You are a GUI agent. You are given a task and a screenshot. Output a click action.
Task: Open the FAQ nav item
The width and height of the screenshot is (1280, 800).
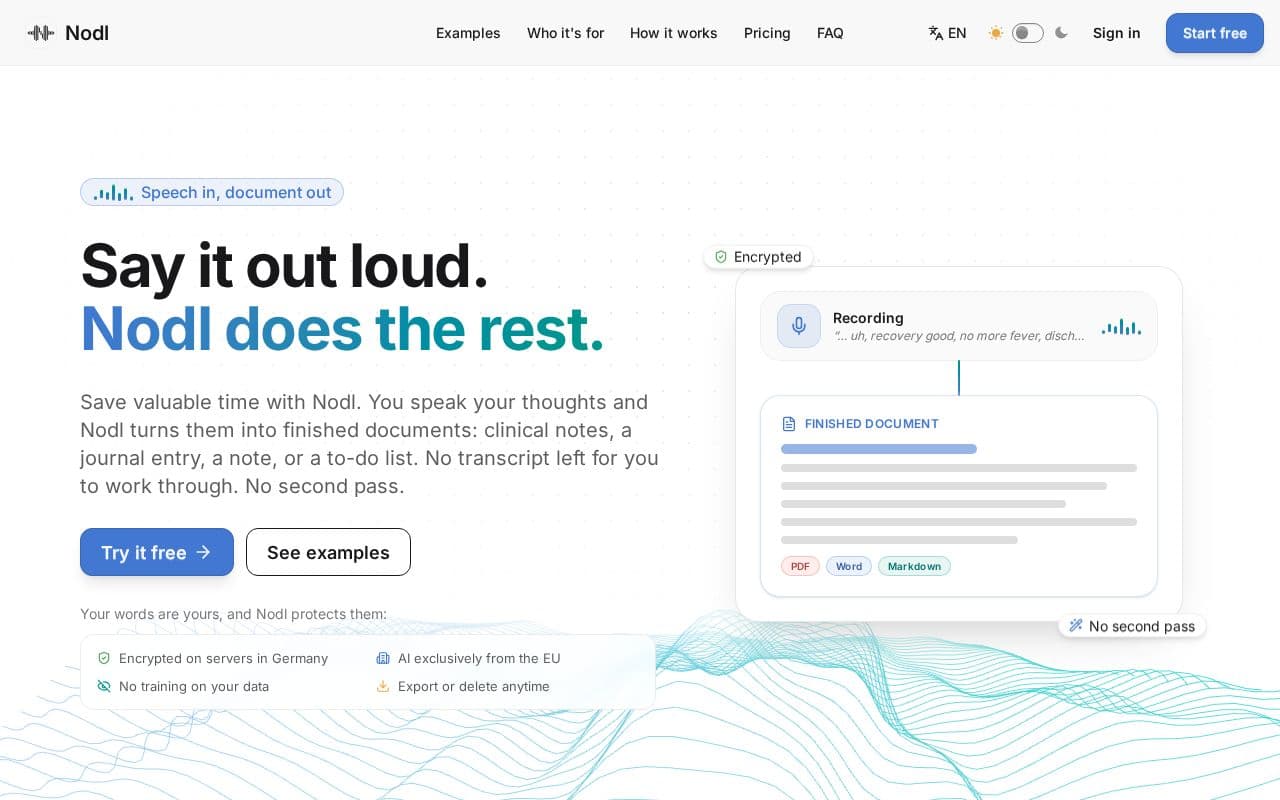[830, 33]
